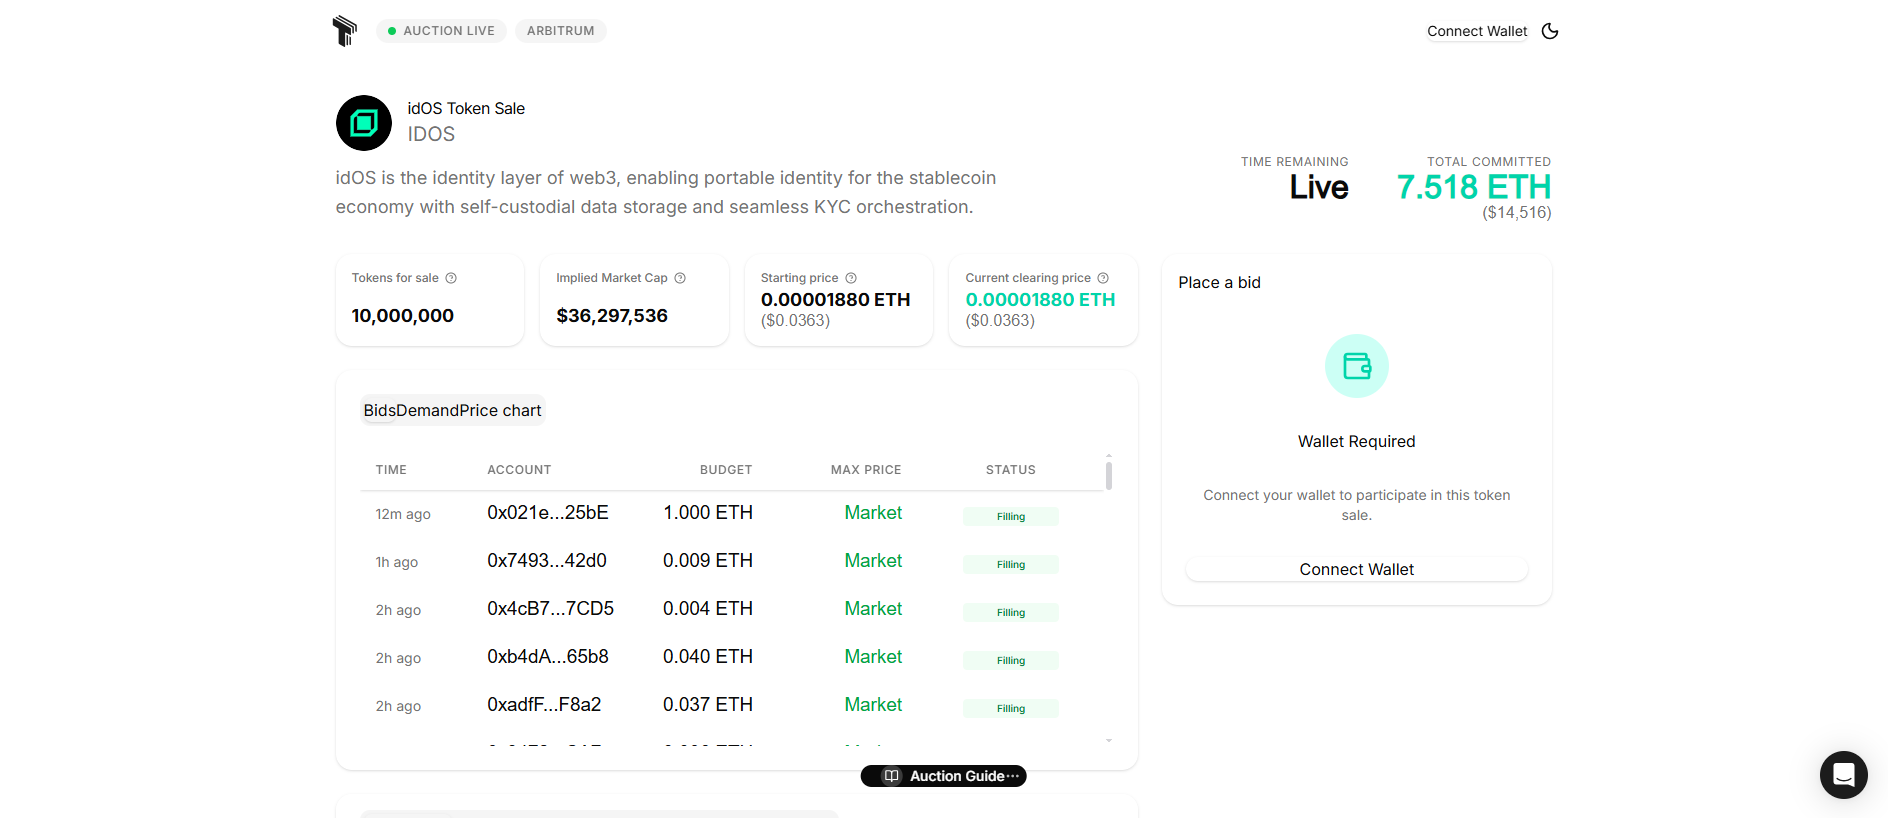Click the 0.004 ETH budget cell

708,609
